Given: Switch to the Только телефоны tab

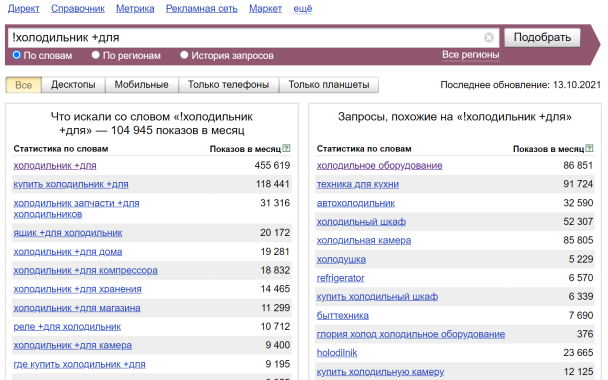Looking at the screenshot, I should click(228, 85).
